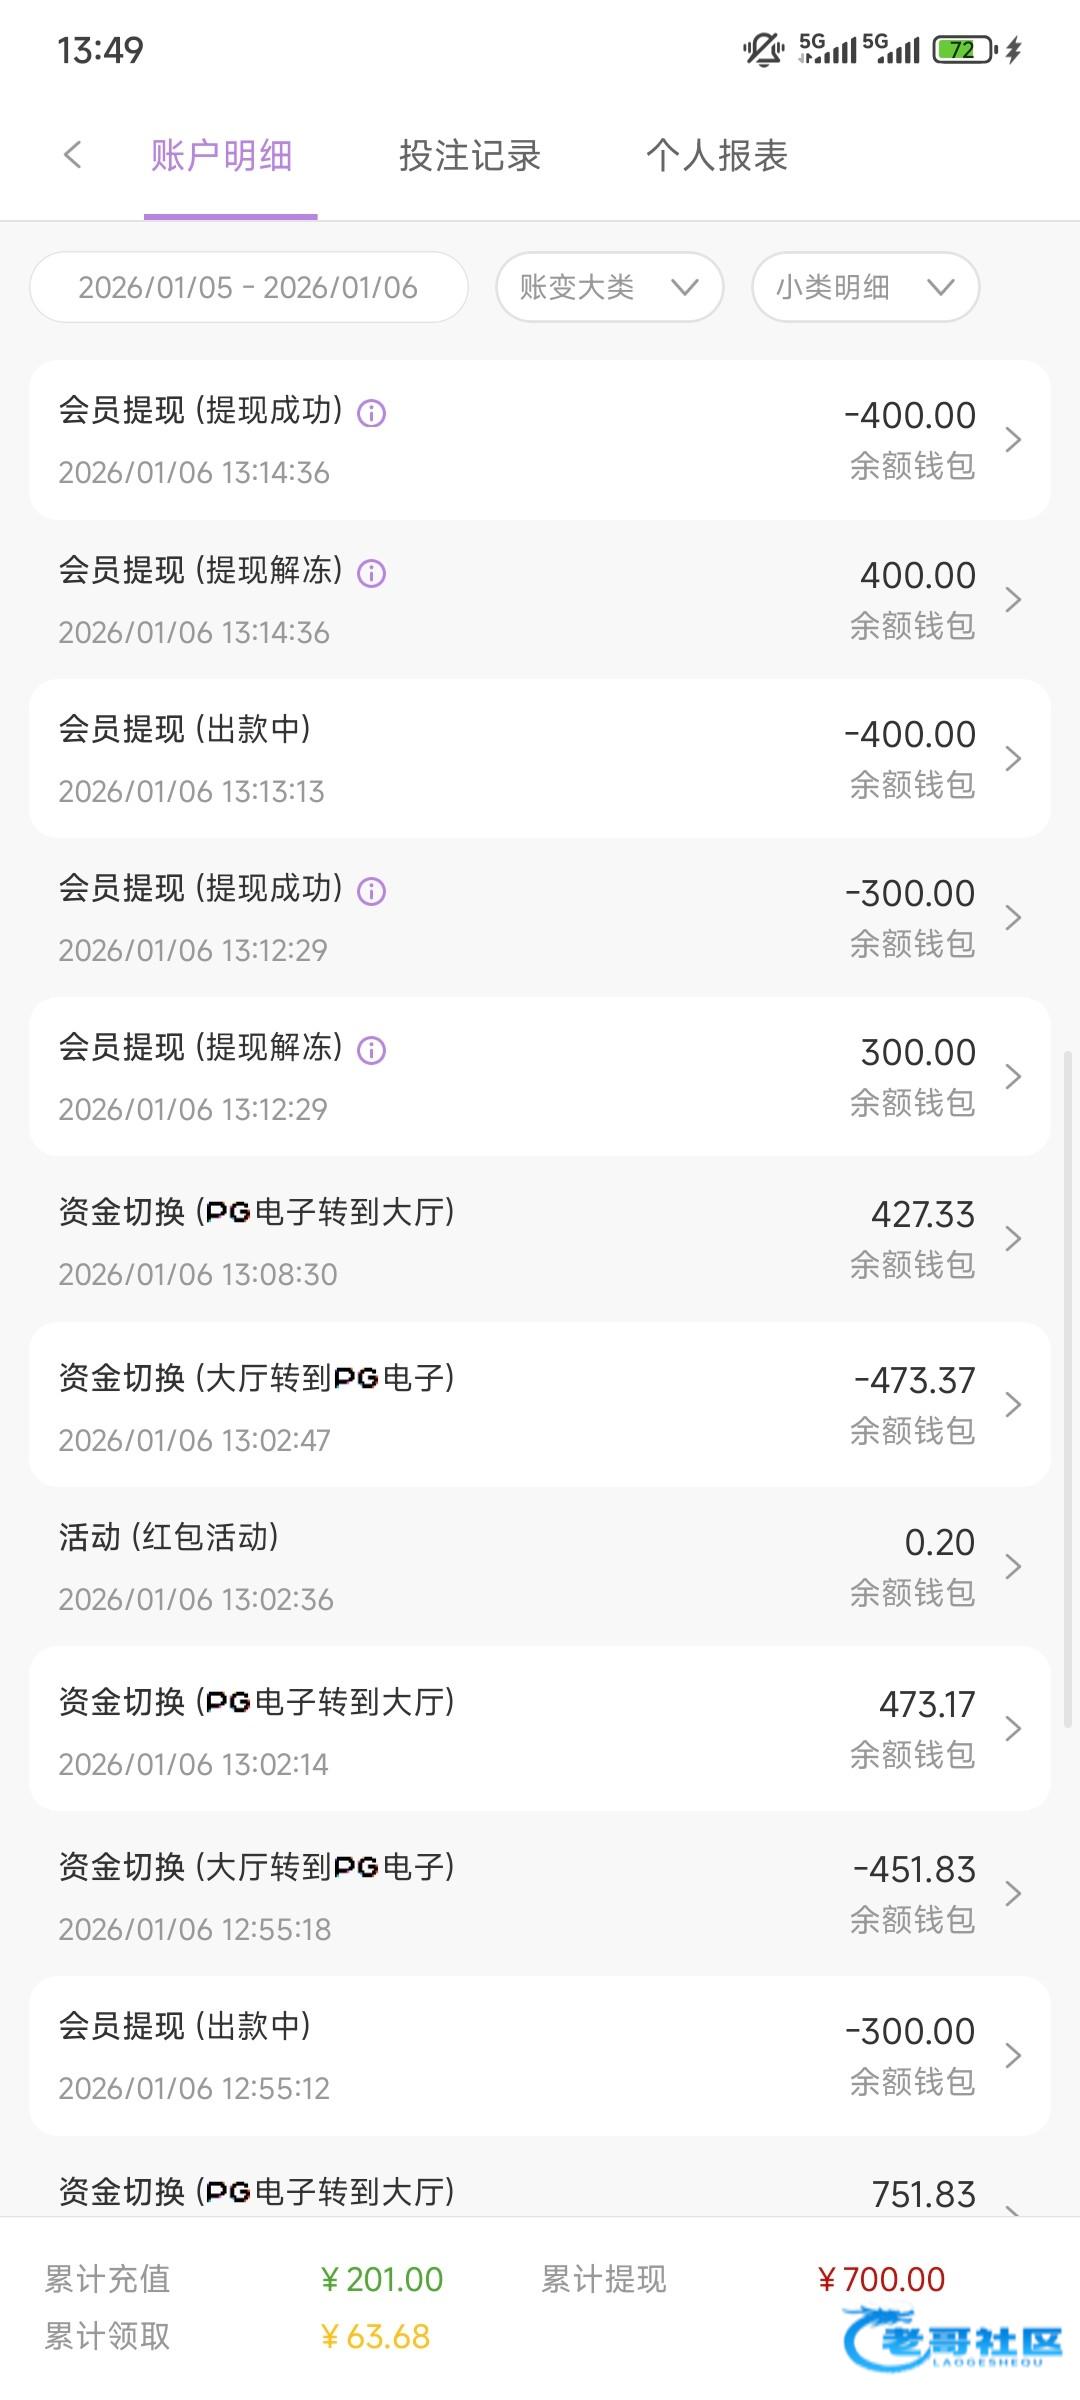This screenshot has height=2400, width=1080.
Task: Open the 12:55:12 出款中 -300.00 record
Action: click(x=540, y=2056)
